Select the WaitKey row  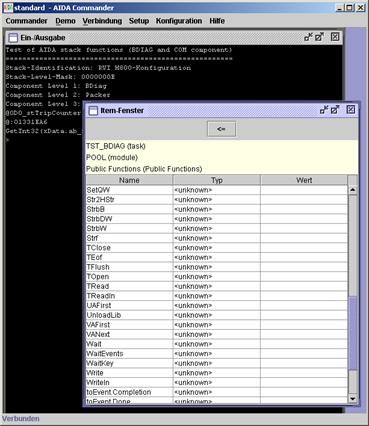click(217, 363)
